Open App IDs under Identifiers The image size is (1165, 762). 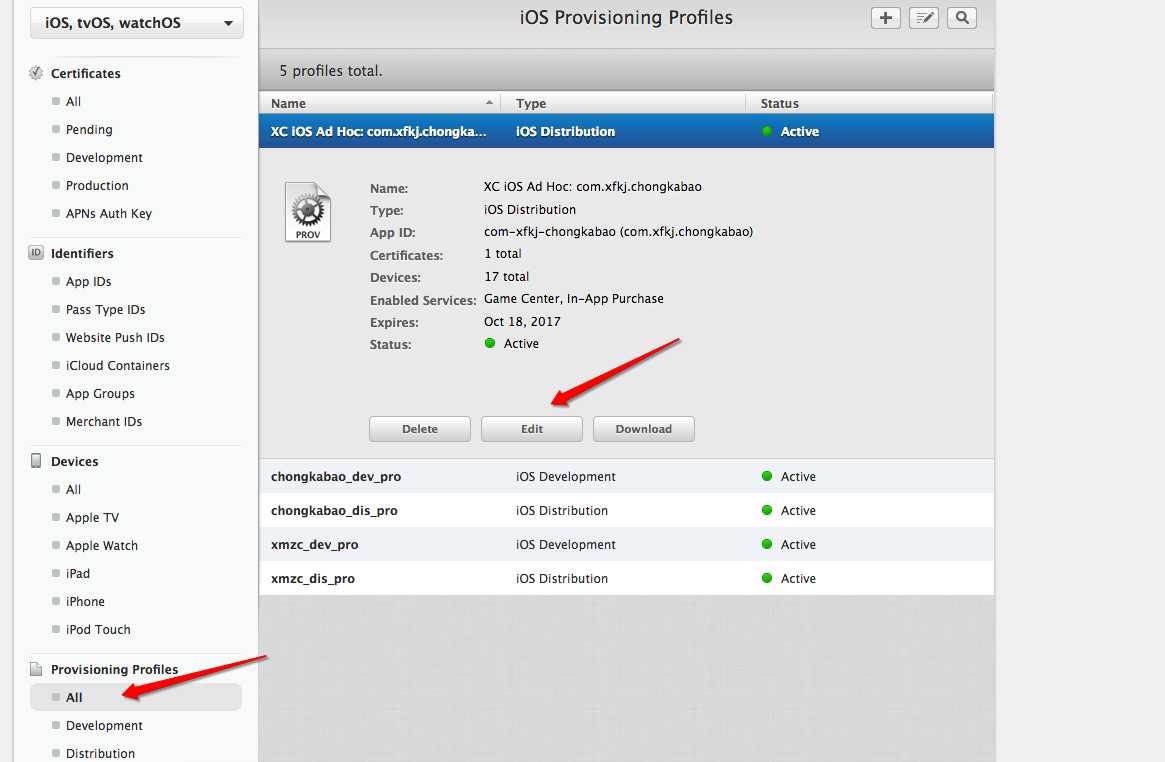coord(88,281)
